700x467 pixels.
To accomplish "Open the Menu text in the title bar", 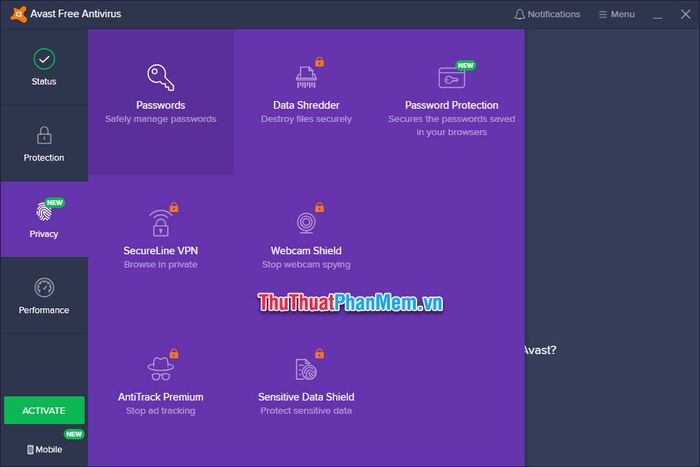I will point(623,14).
